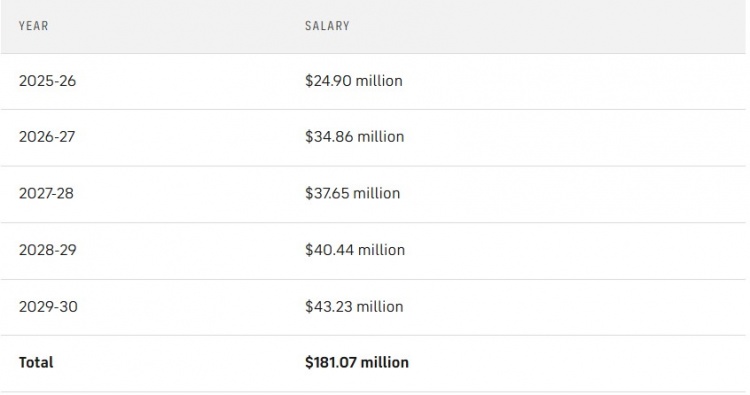Viewport: 750px width, 395px height.
Task: Click the $37.65 million salary value
Action: [x=353, y=193]
